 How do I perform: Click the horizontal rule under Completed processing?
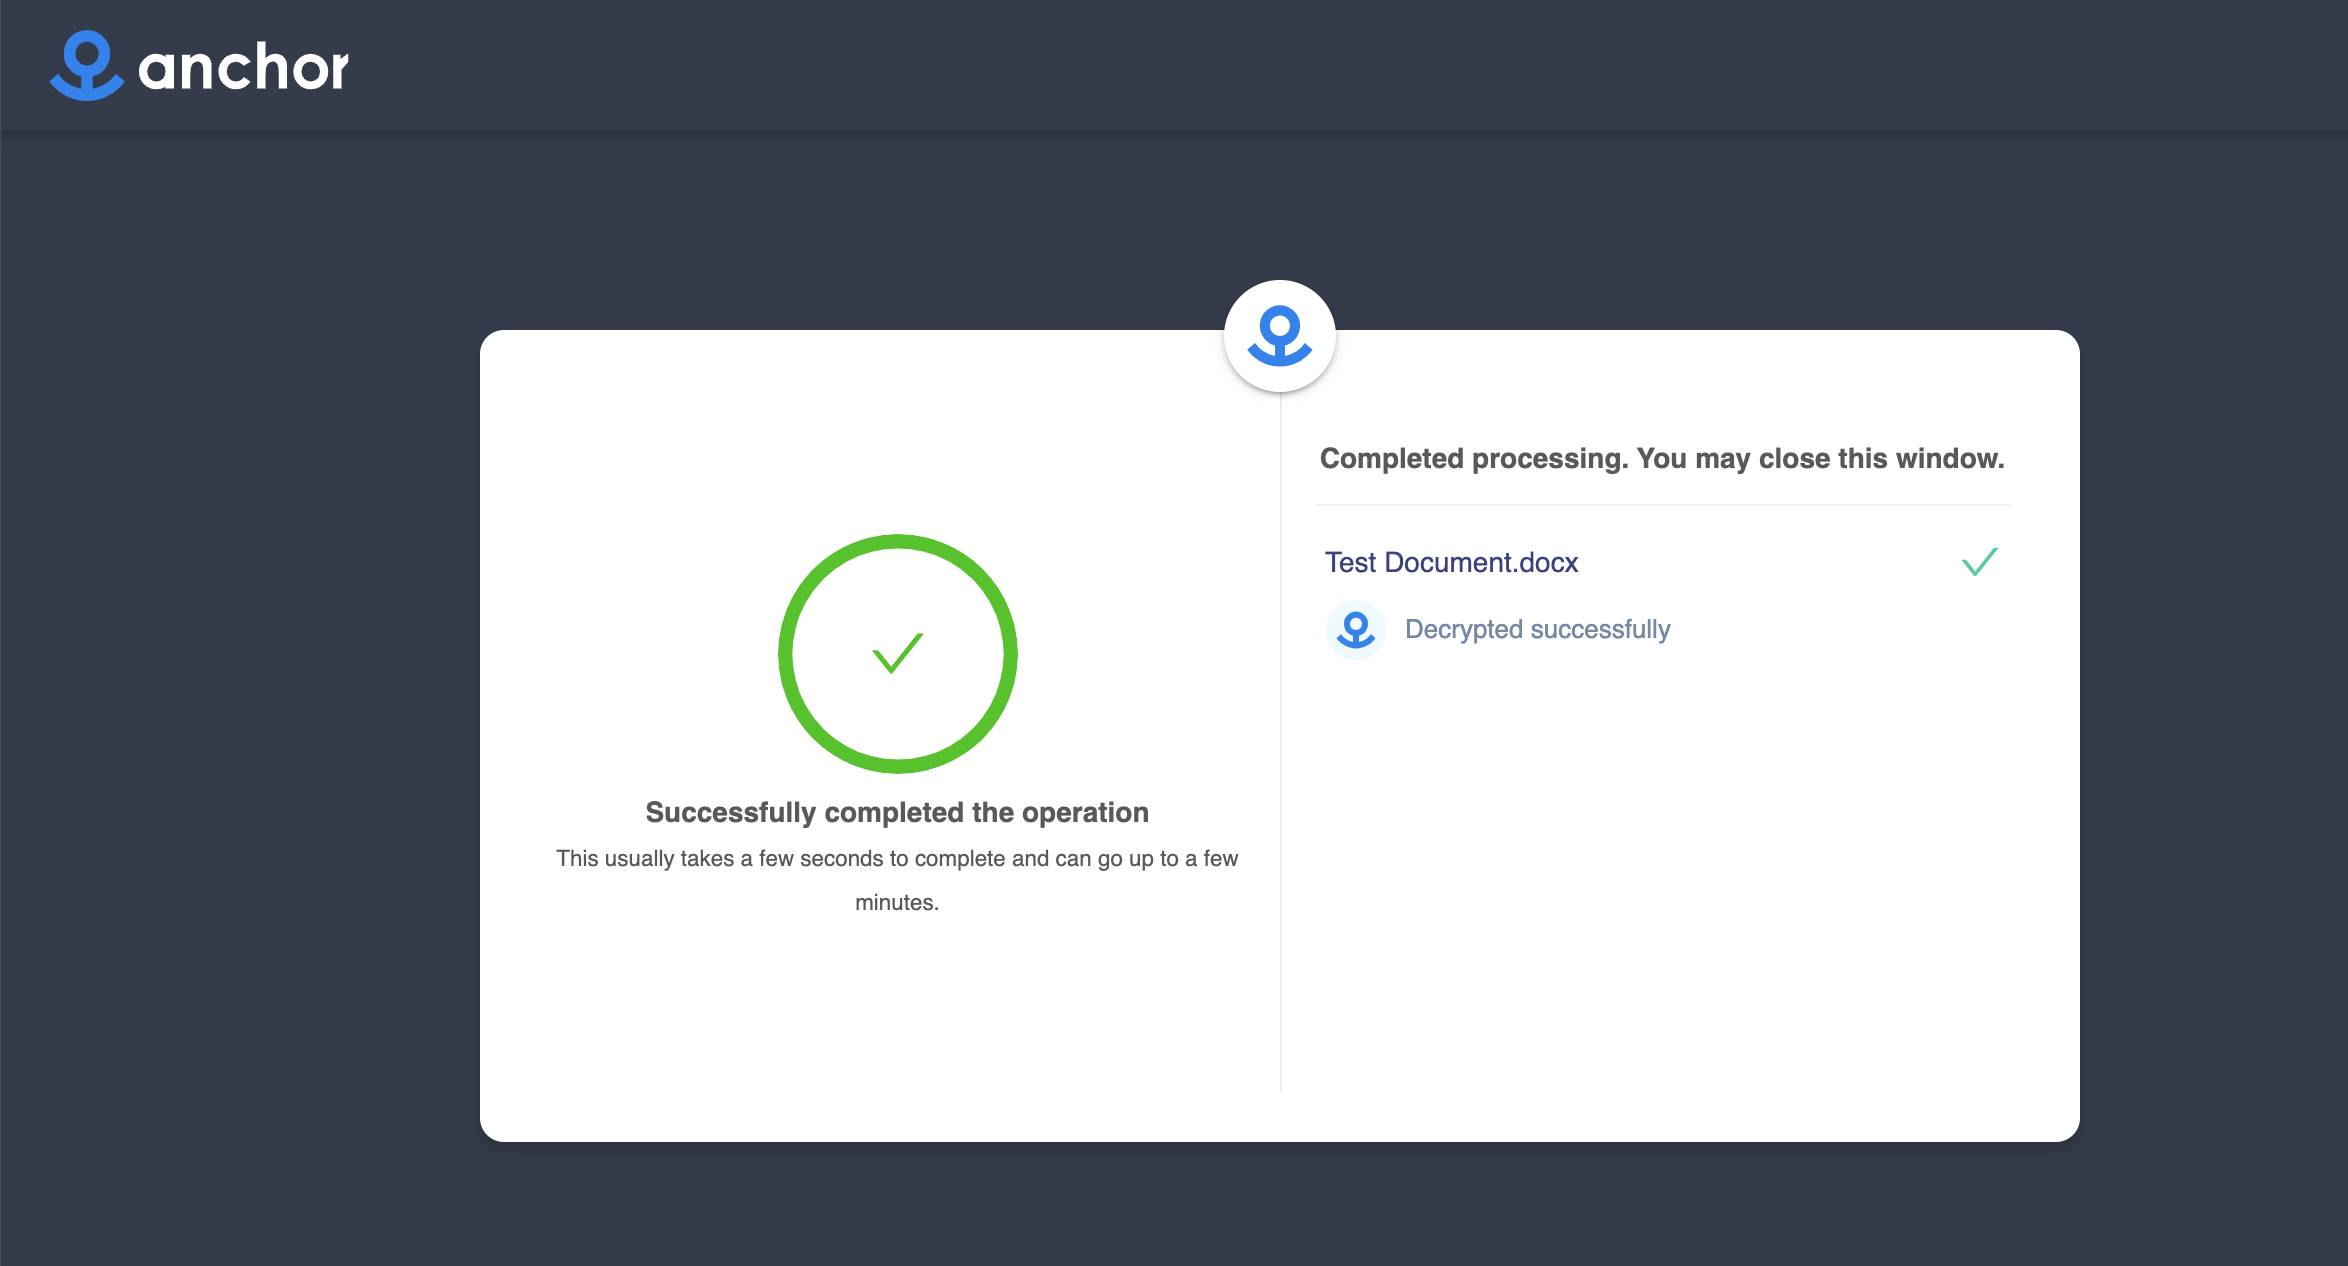1661,505
